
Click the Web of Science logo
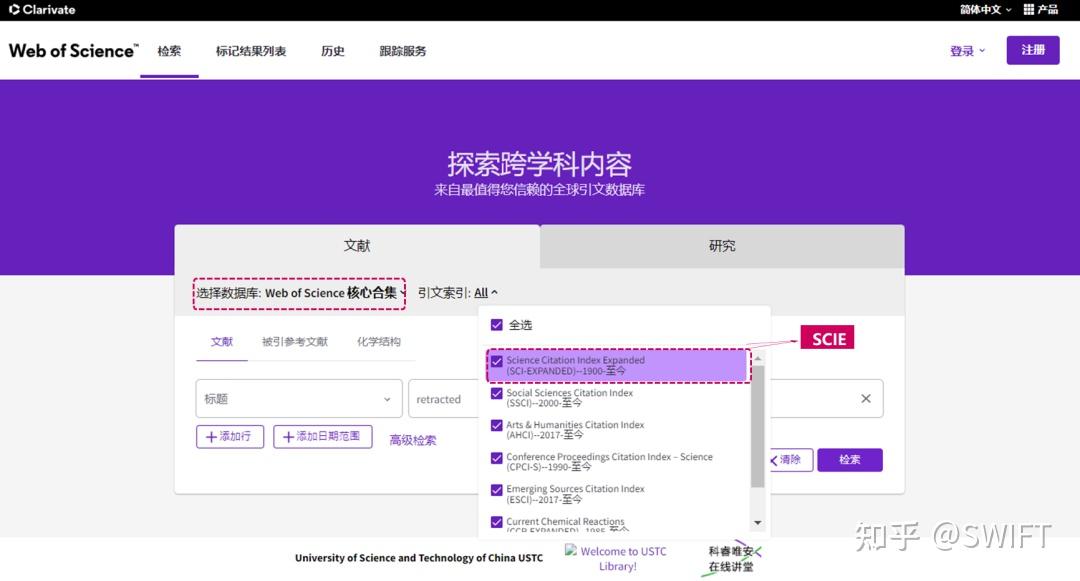(x=72, y=49)
